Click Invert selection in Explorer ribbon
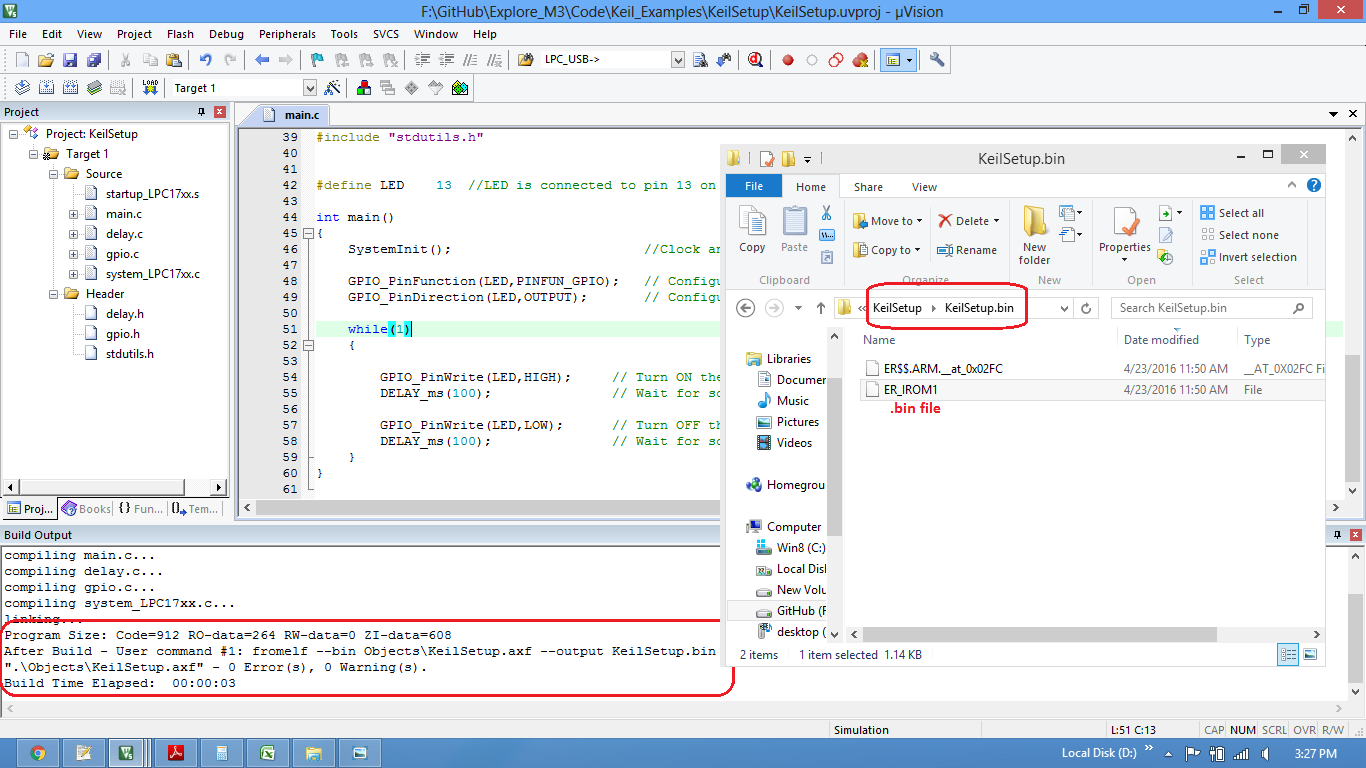The width and height of the screenshot is (1366, 768). point(1248,257)
